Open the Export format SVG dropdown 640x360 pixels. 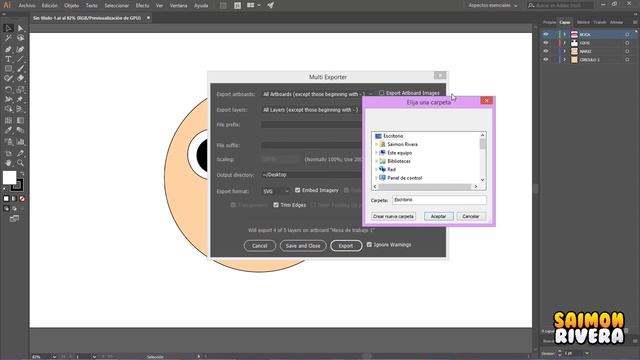pyautogui.click(x=276, y=191)
